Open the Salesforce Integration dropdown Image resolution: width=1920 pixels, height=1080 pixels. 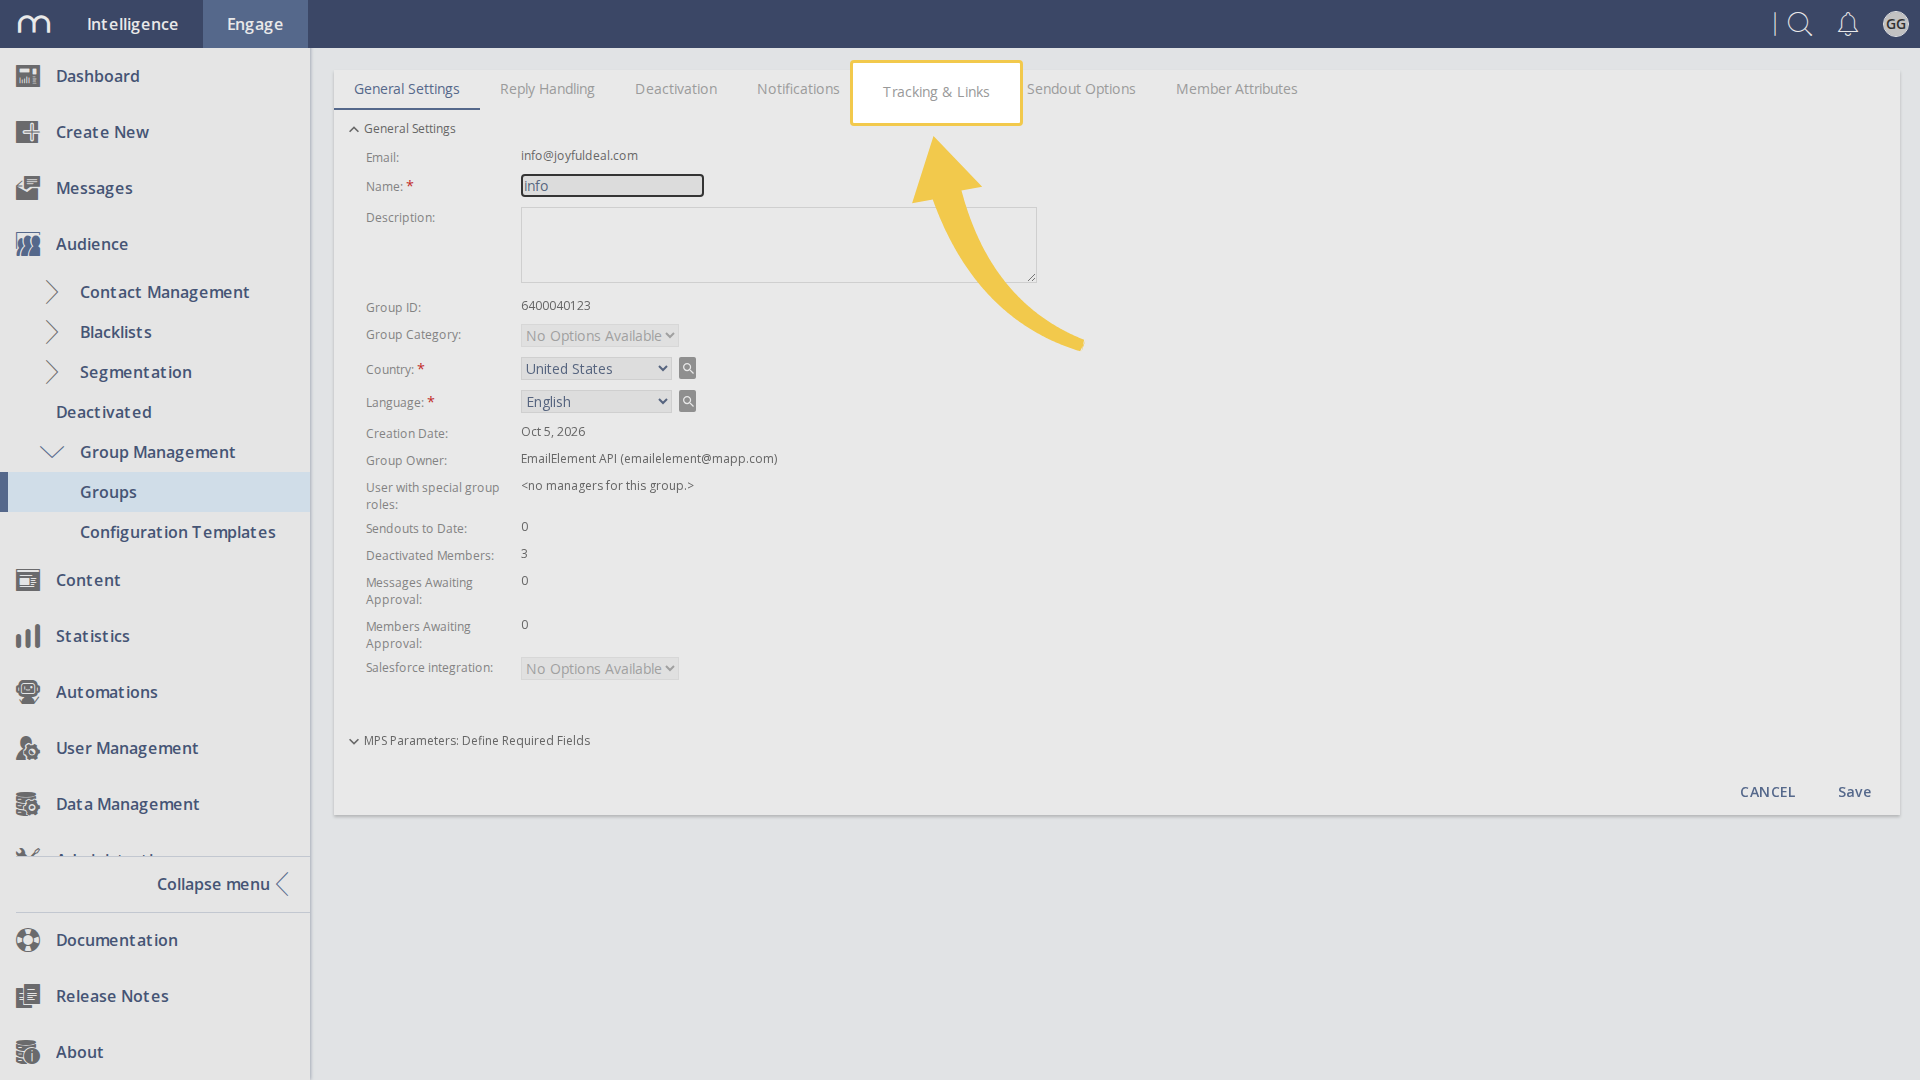tap(600, 669)
